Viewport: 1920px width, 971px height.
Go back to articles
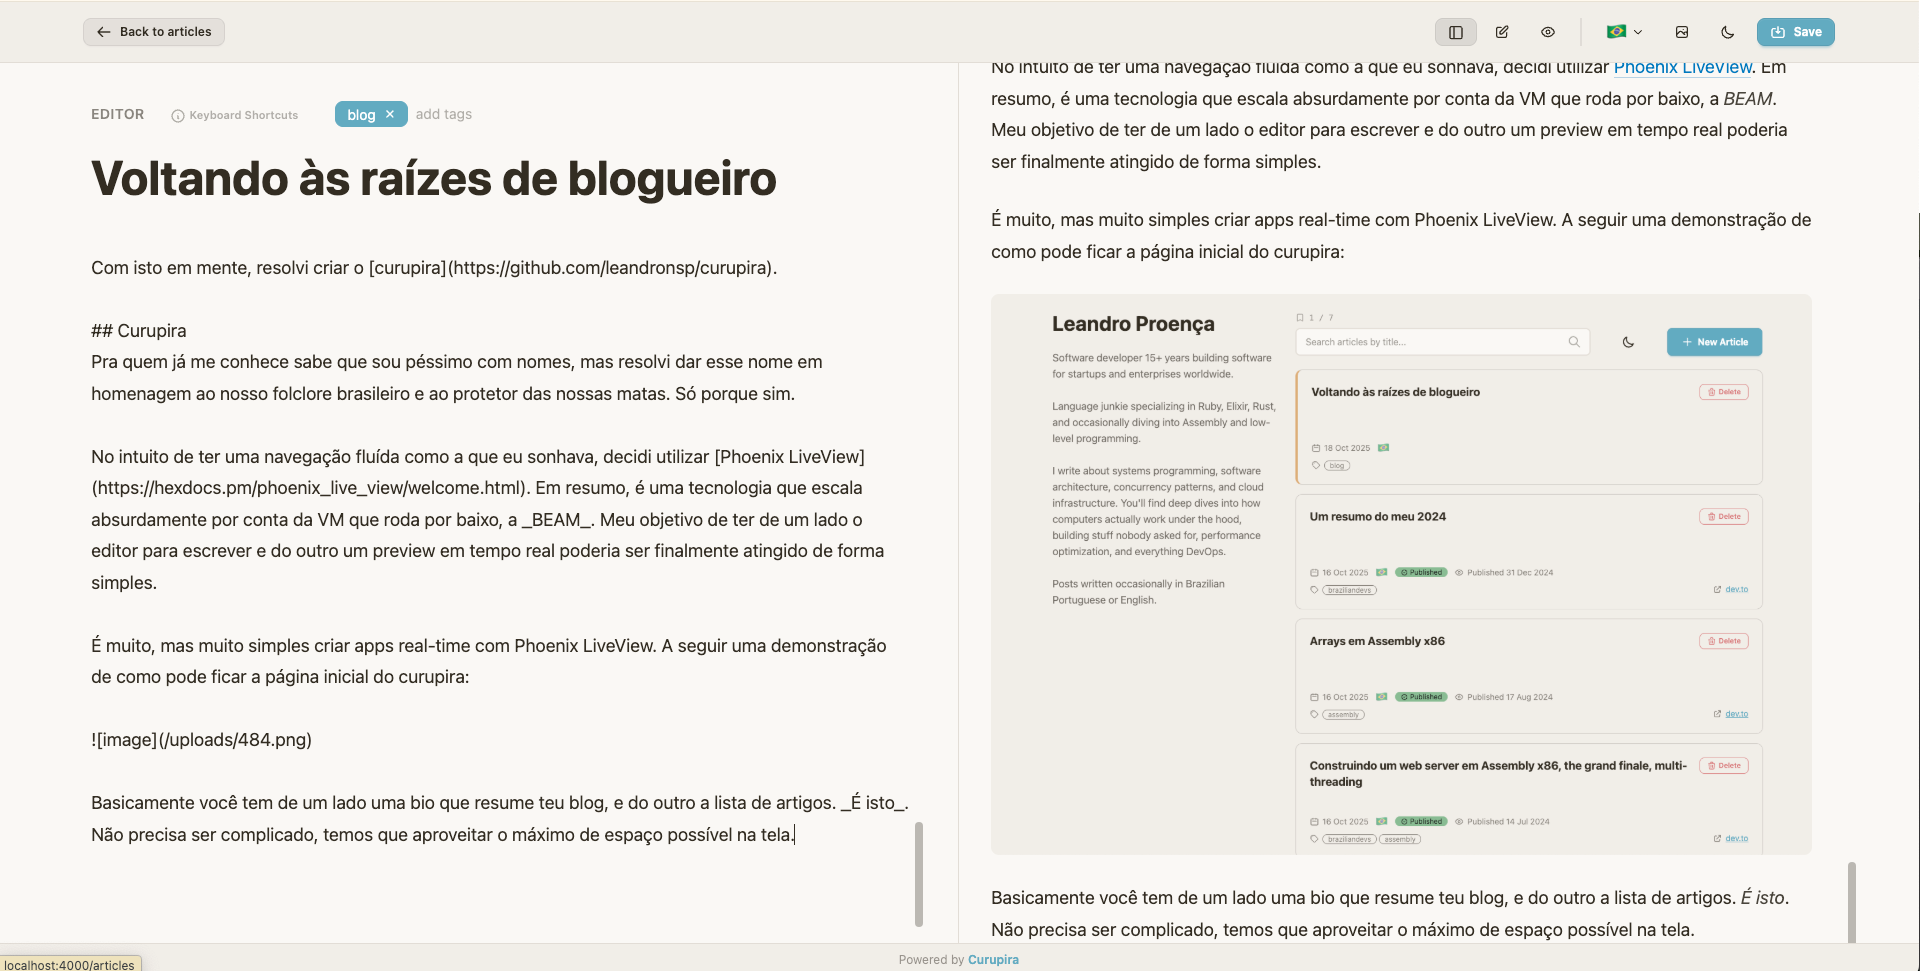point(154,32)
